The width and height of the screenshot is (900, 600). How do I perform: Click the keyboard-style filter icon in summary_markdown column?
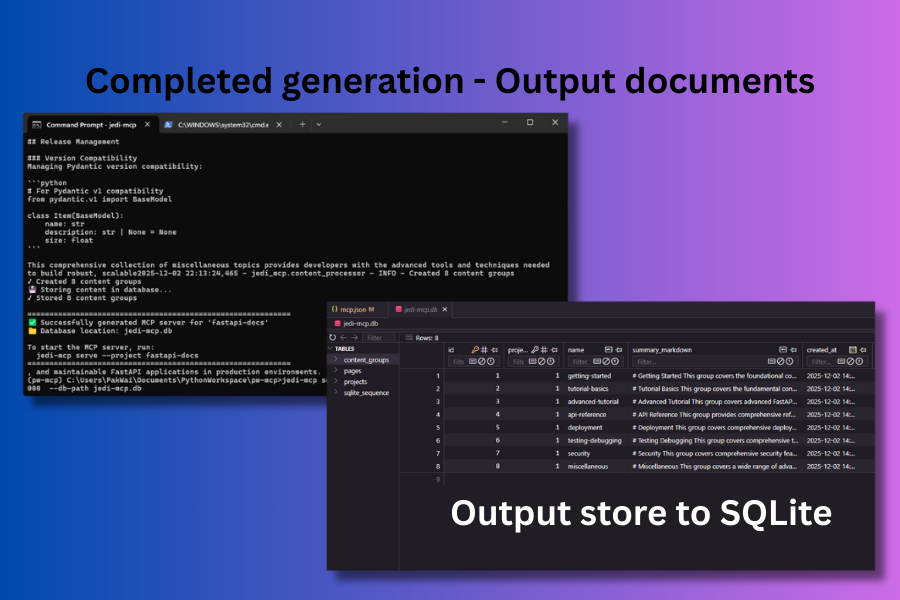[x=771, y=362]
